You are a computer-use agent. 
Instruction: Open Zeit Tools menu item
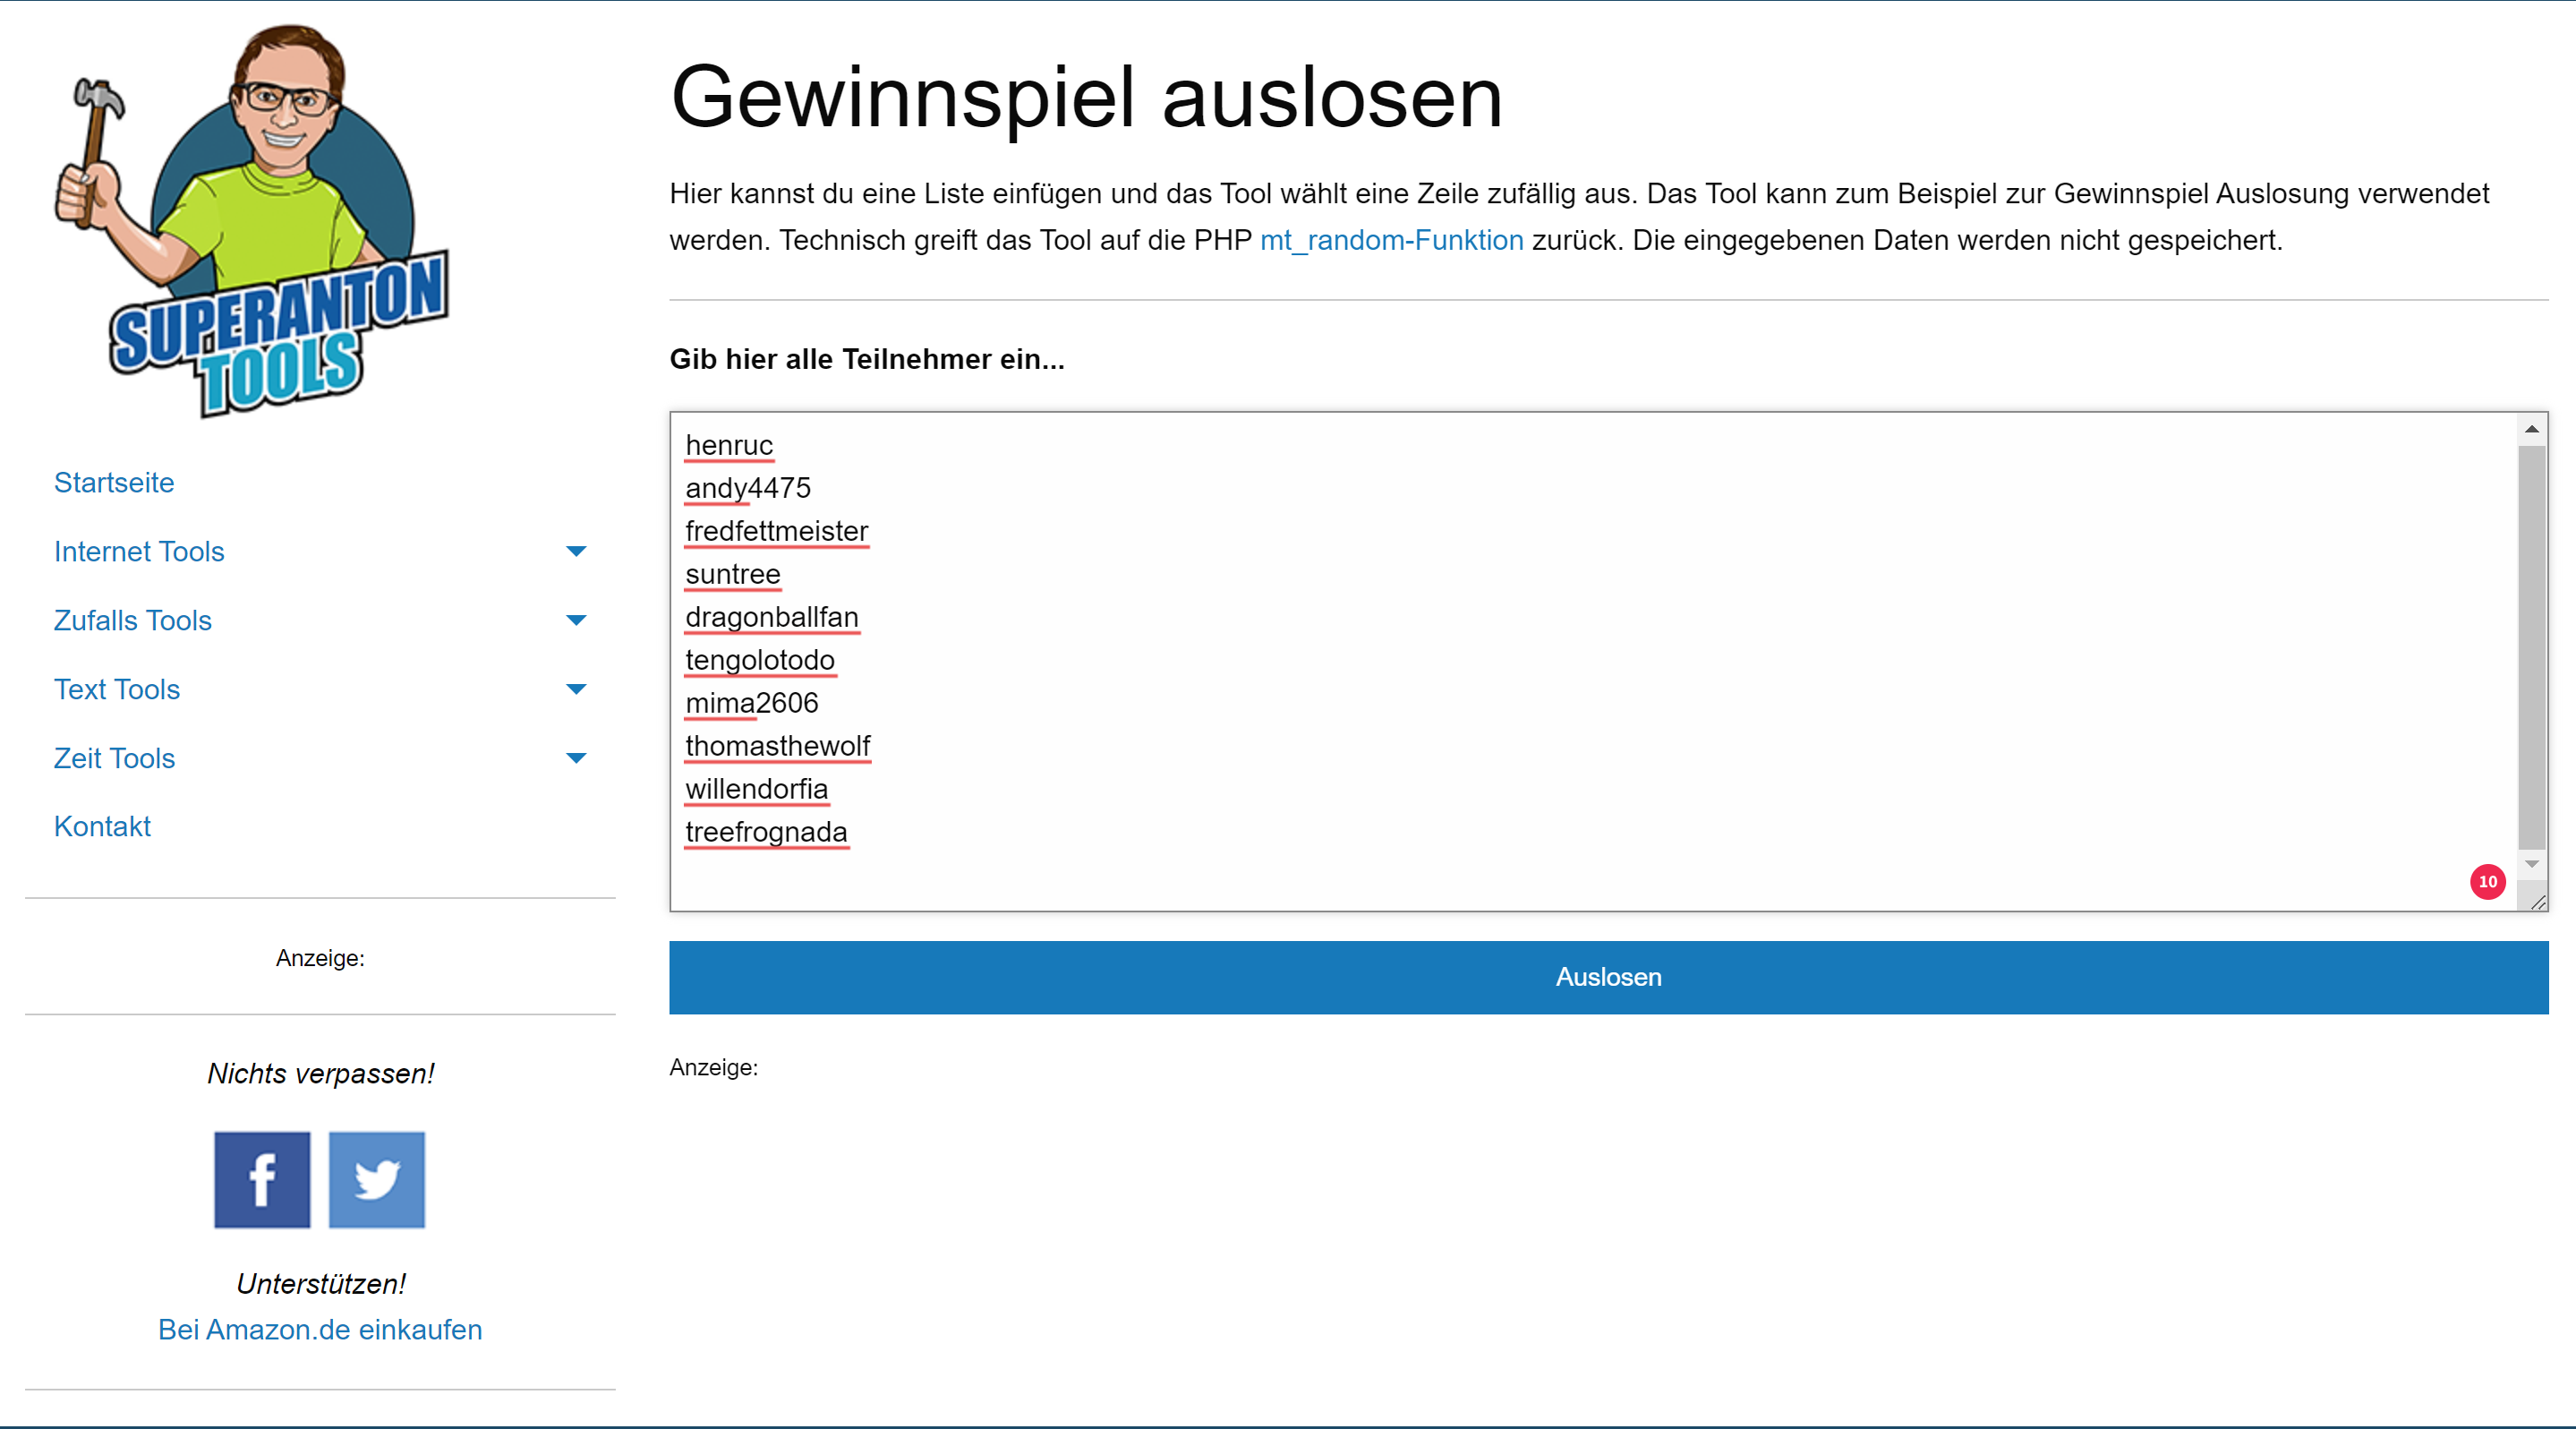pyautogui.click(x=114, y=758)
